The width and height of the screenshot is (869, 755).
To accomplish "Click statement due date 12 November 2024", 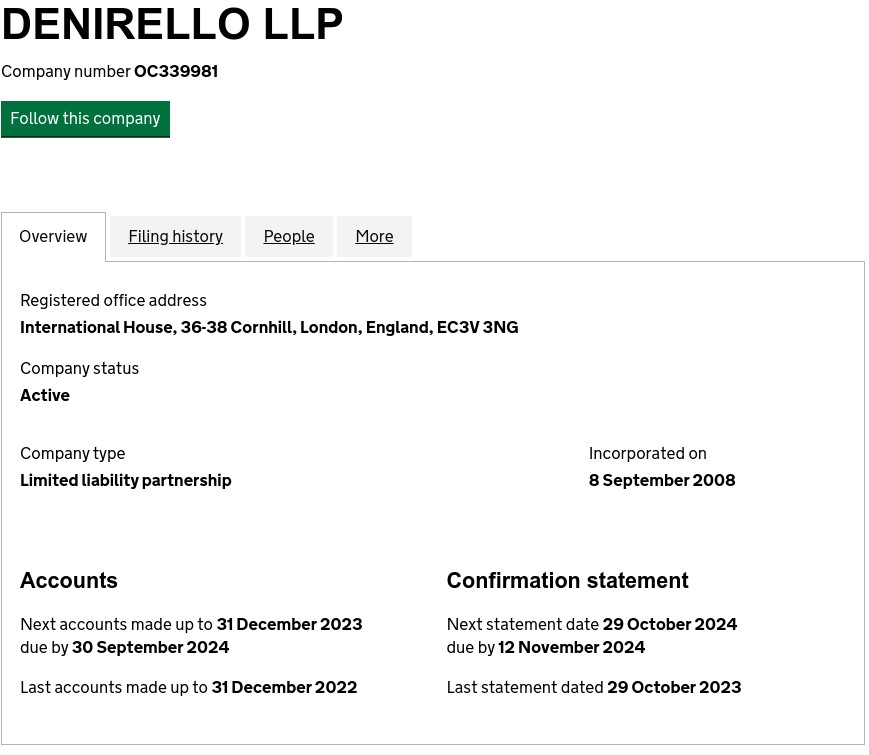I will tap(571, 648).
